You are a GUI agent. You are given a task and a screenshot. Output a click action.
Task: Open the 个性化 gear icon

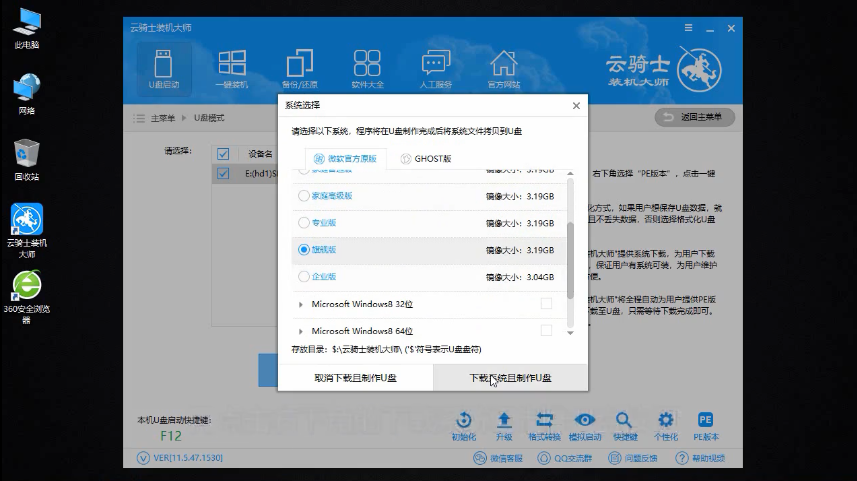(x=666, y=426)
